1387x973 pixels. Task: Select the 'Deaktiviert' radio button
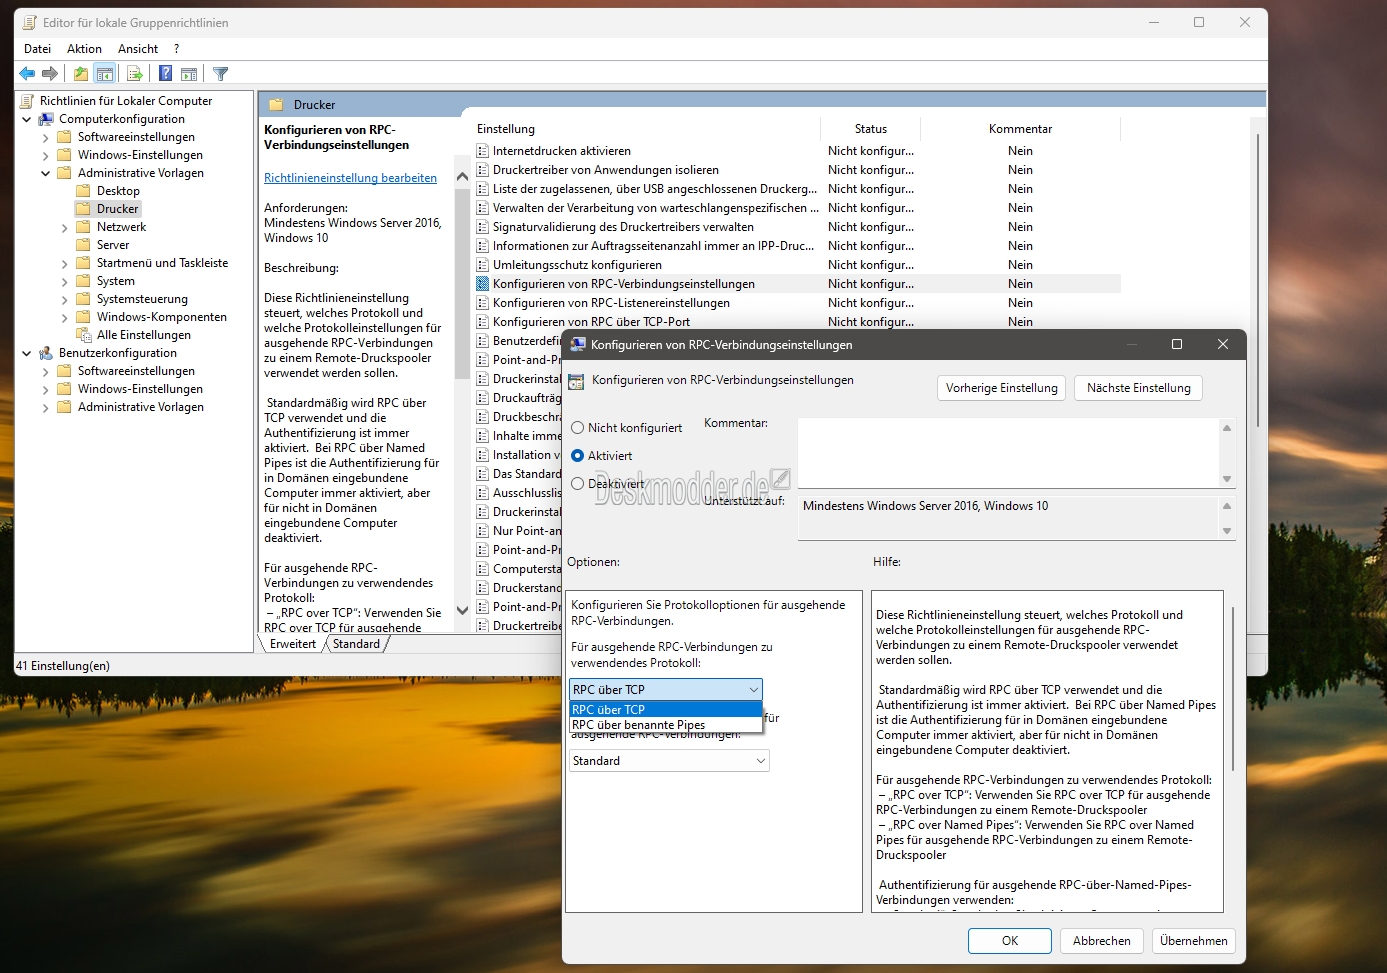[577, 484]
